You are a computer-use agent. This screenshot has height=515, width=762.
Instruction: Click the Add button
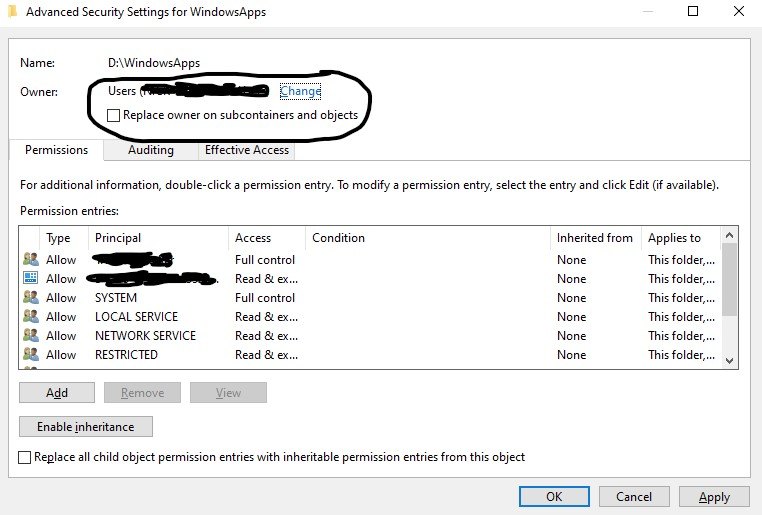[x=57, y=393]
